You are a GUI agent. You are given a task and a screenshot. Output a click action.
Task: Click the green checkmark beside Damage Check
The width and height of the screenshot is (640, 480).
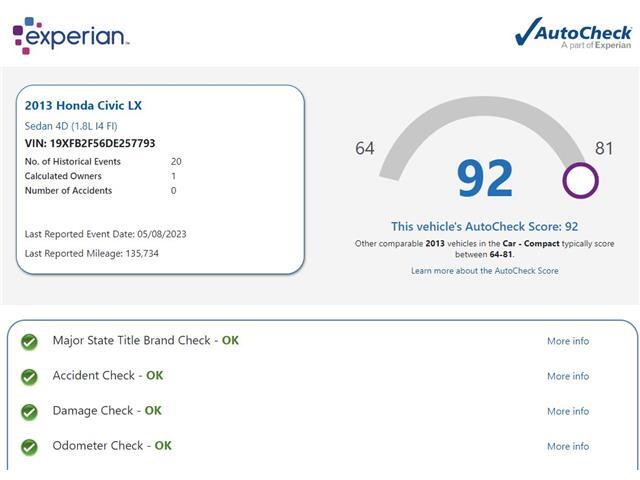click(x=29, y=412)
